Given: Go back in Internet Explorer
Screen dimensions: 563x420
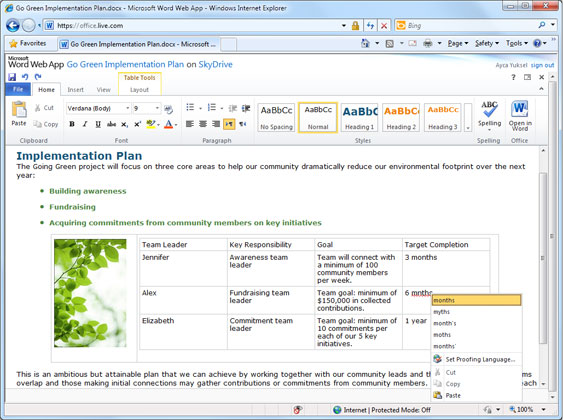Looking at the screenshot, I should click(x=13, y=25).
